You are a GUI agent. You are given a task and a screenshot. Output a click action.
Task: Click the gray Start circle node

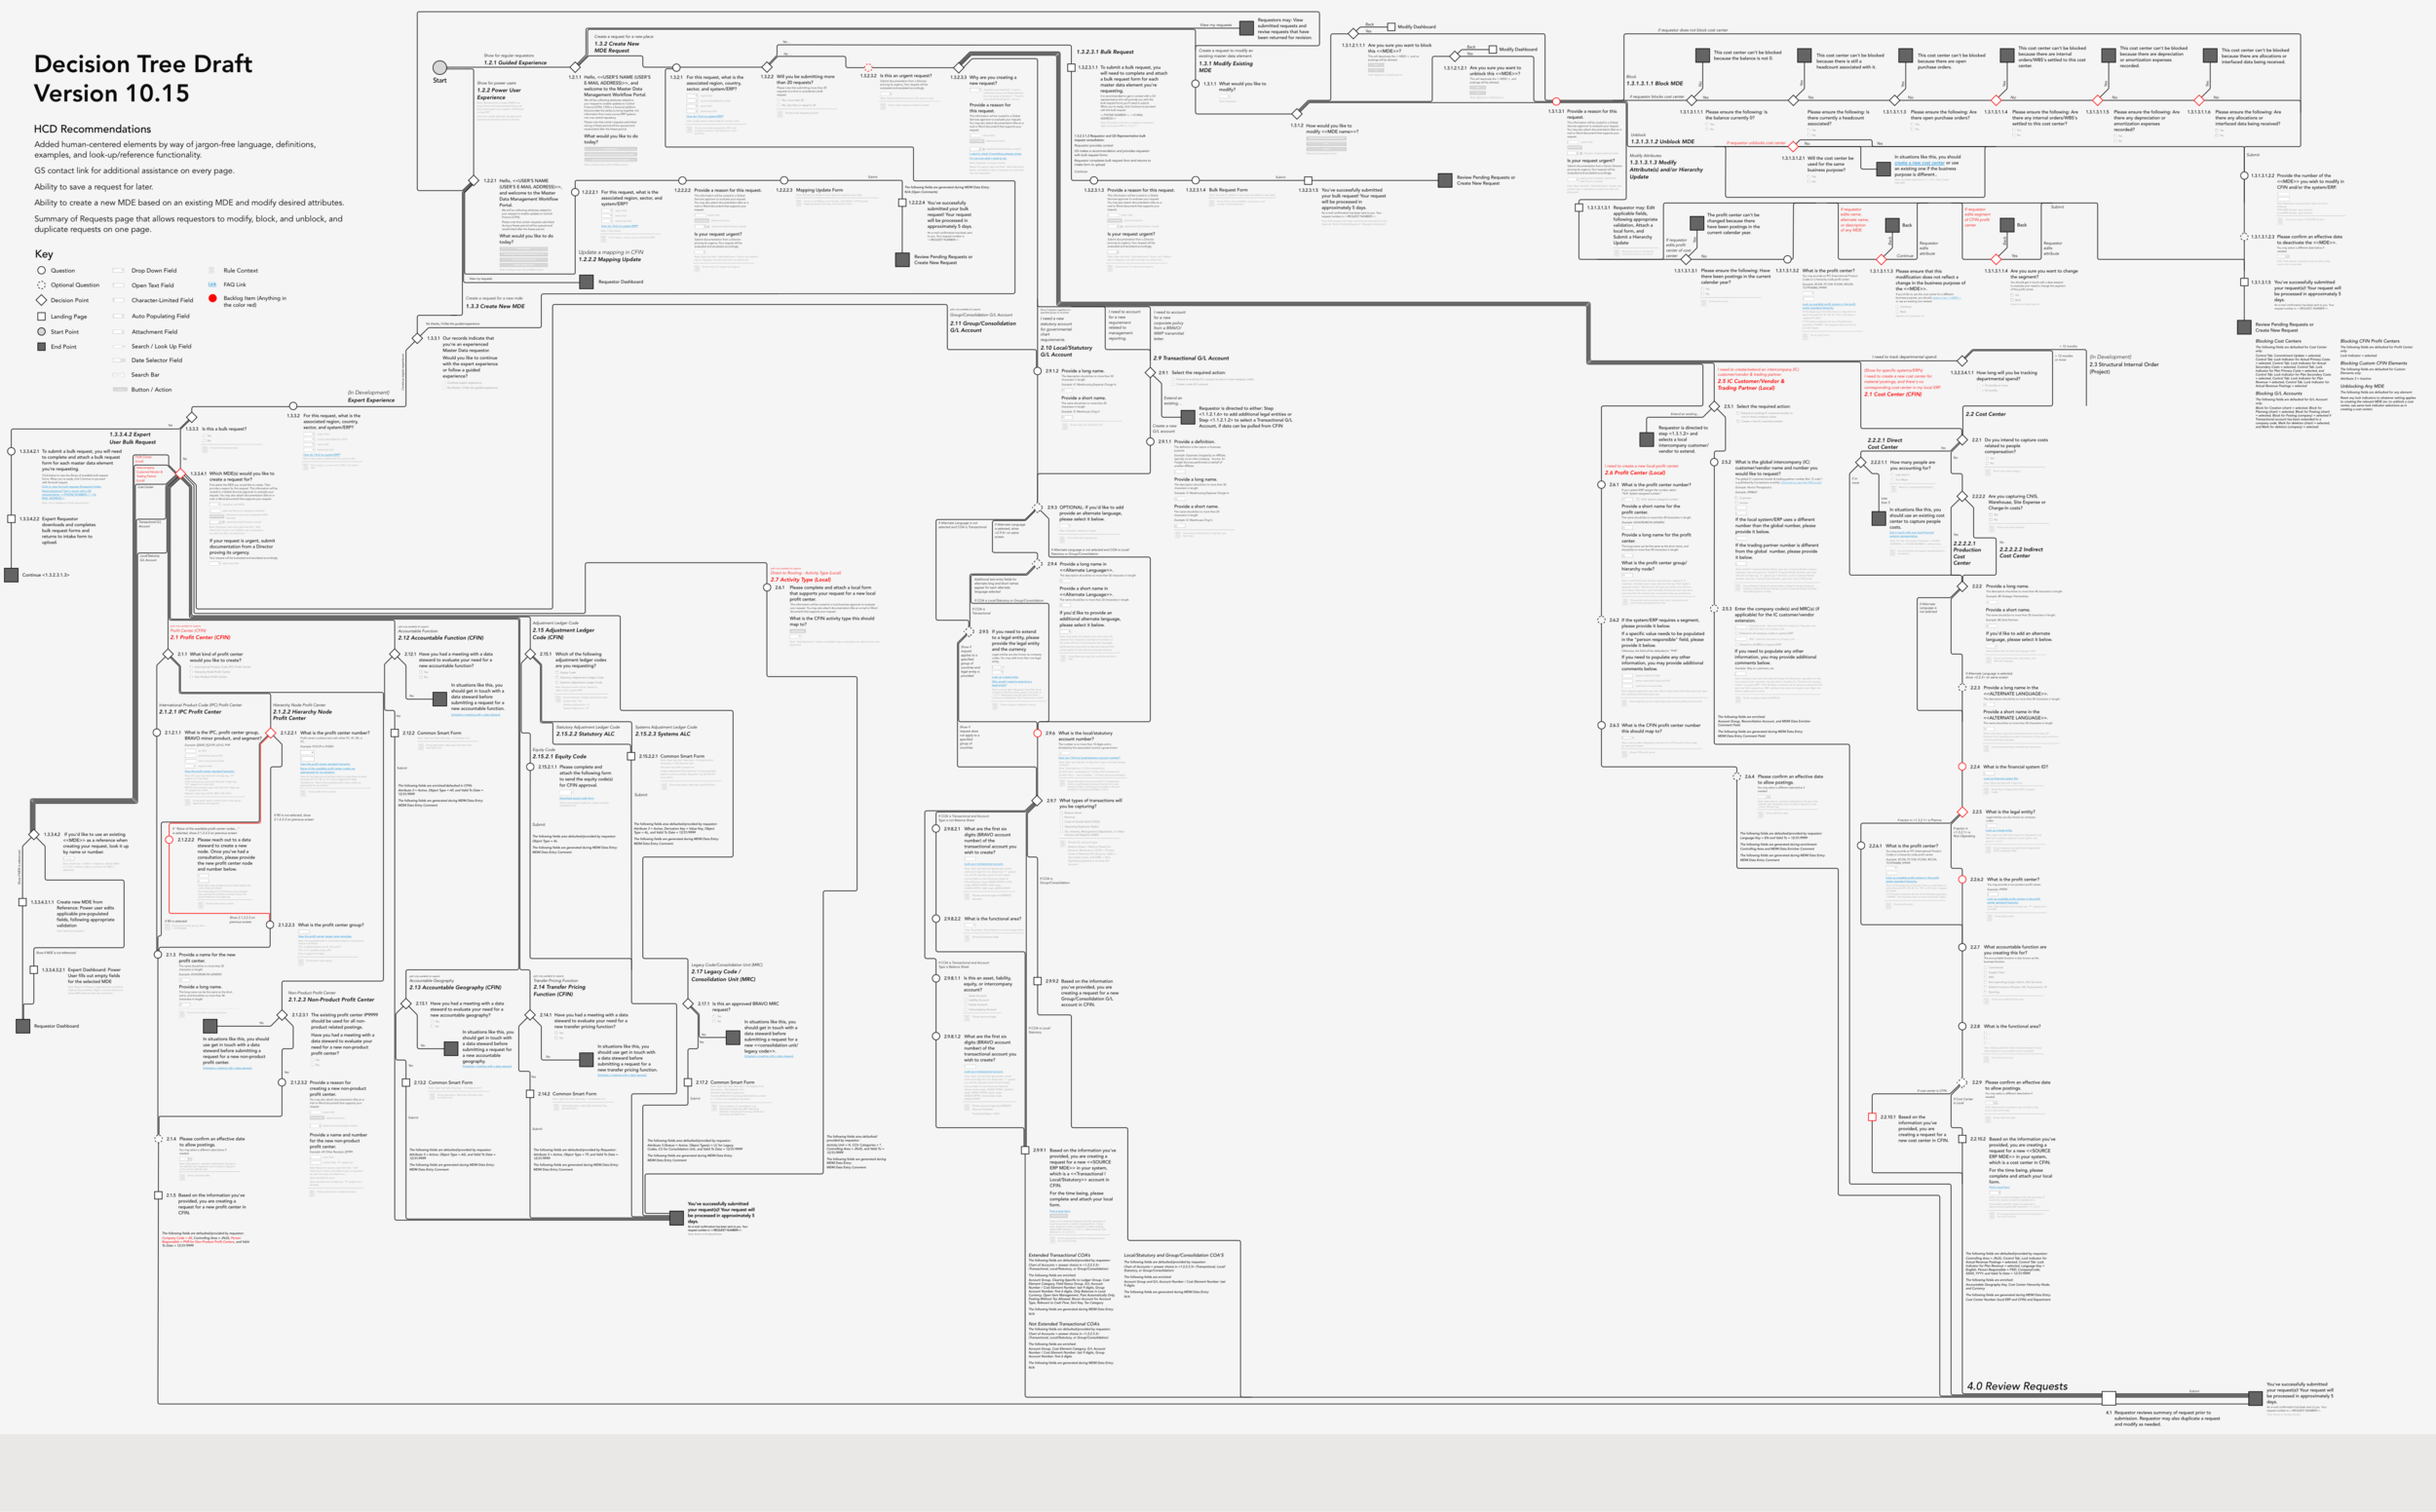point(439,68)
